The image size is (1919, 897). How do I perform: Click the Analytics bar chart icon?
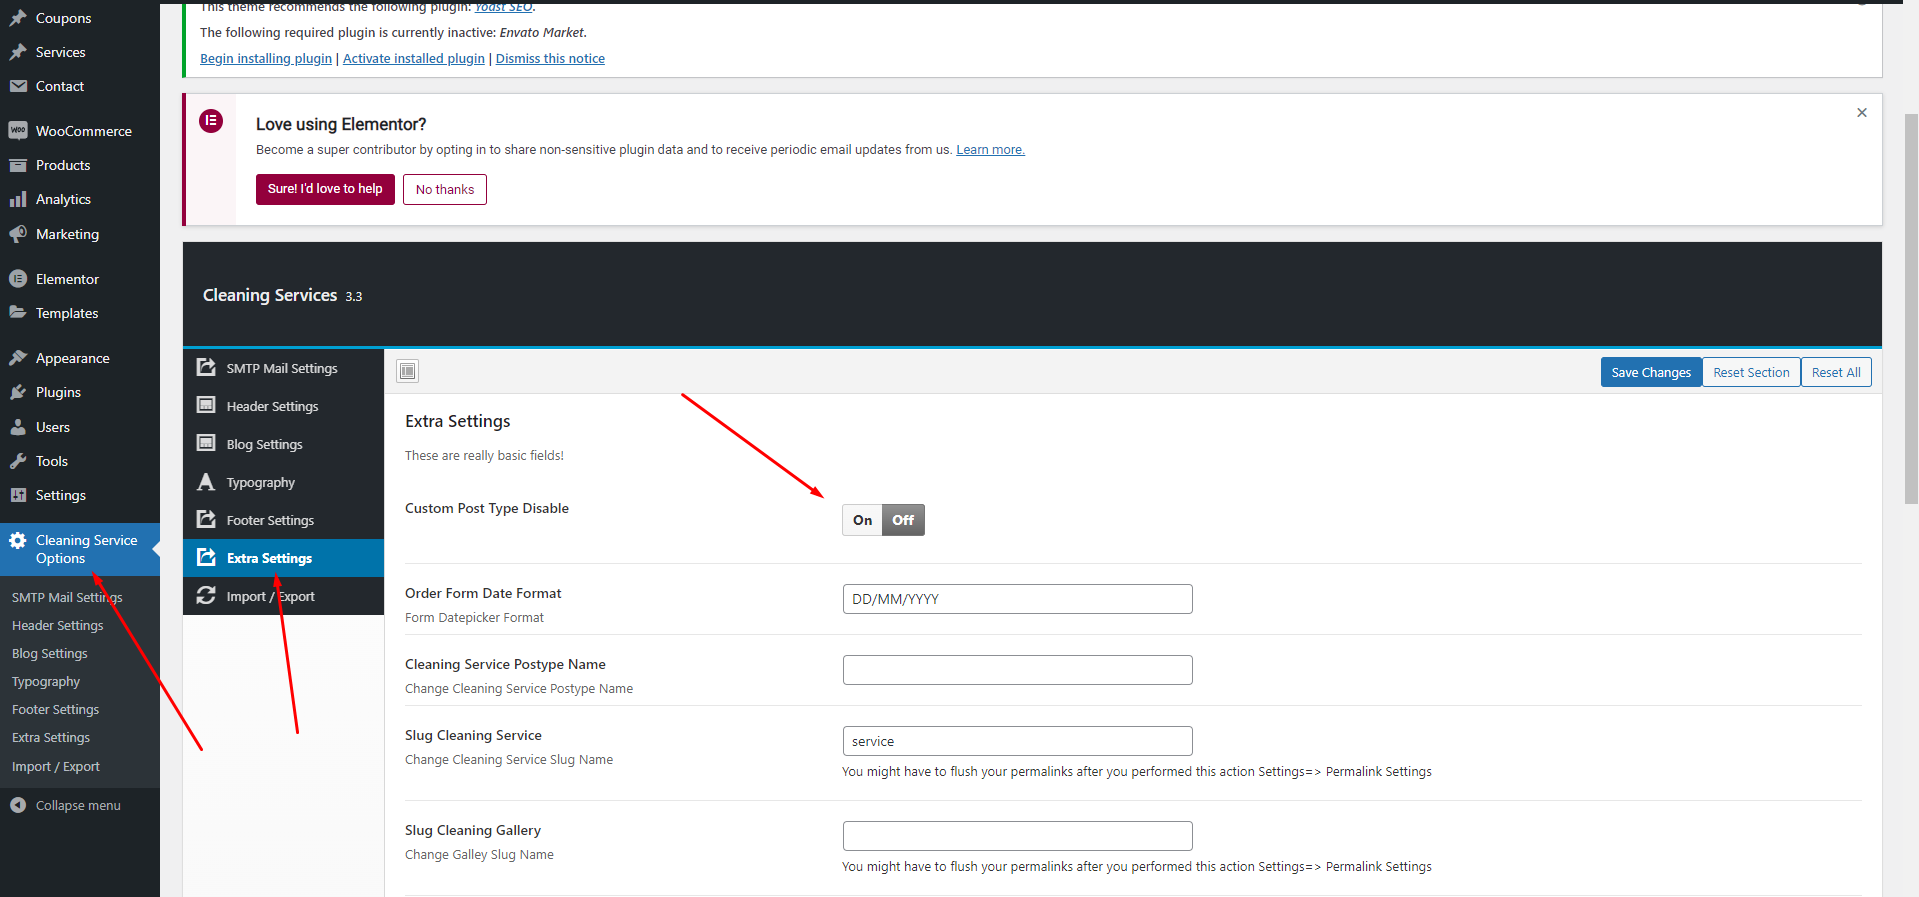18,199
